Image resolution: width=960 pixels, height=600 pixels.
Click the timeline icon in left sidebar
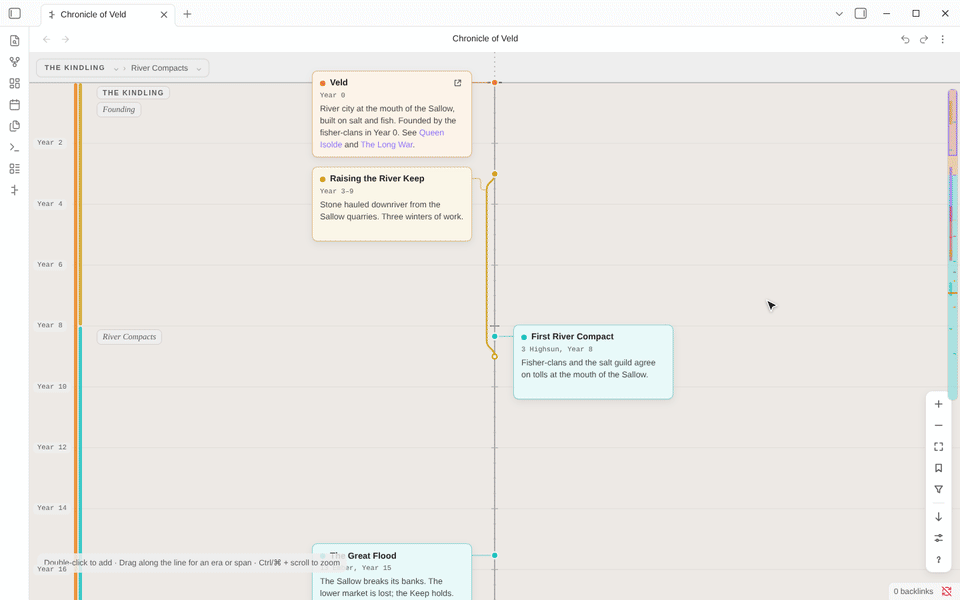pyautogui.click(x=15, y=190)
